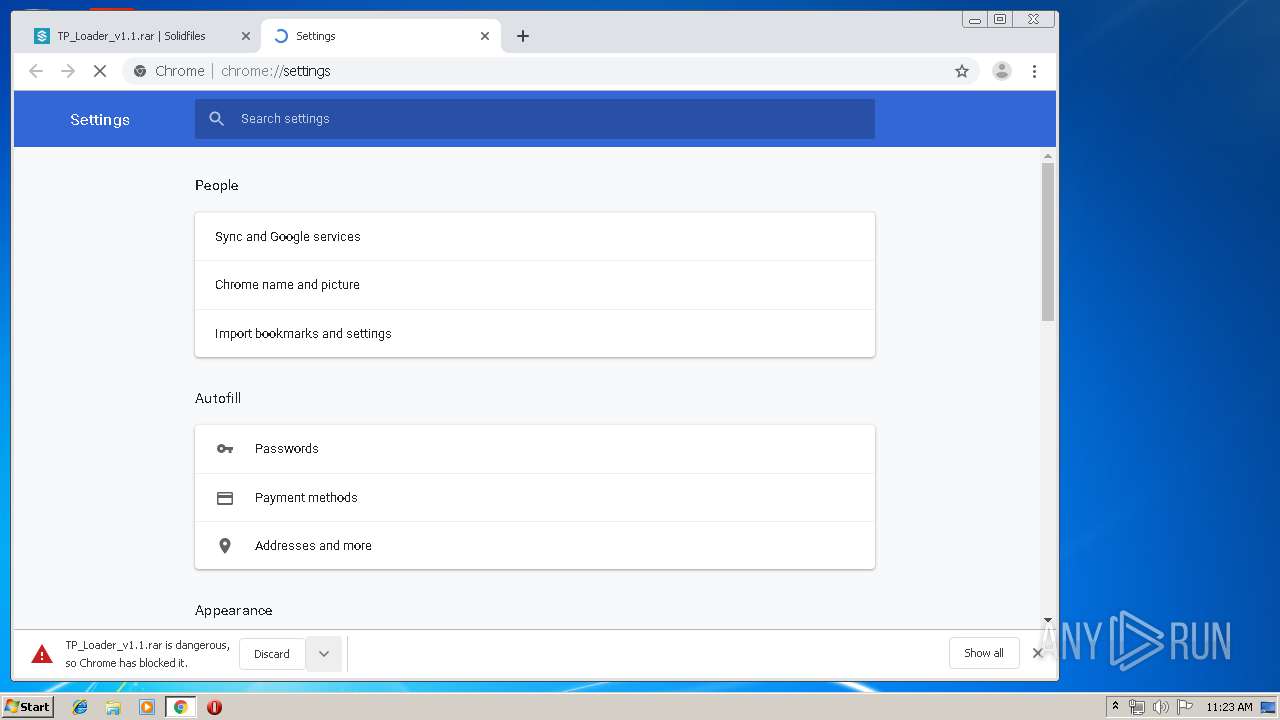Click the Payment methods card icon
The height and width of the screenshot is (720, 1280).
click(225, 498)
